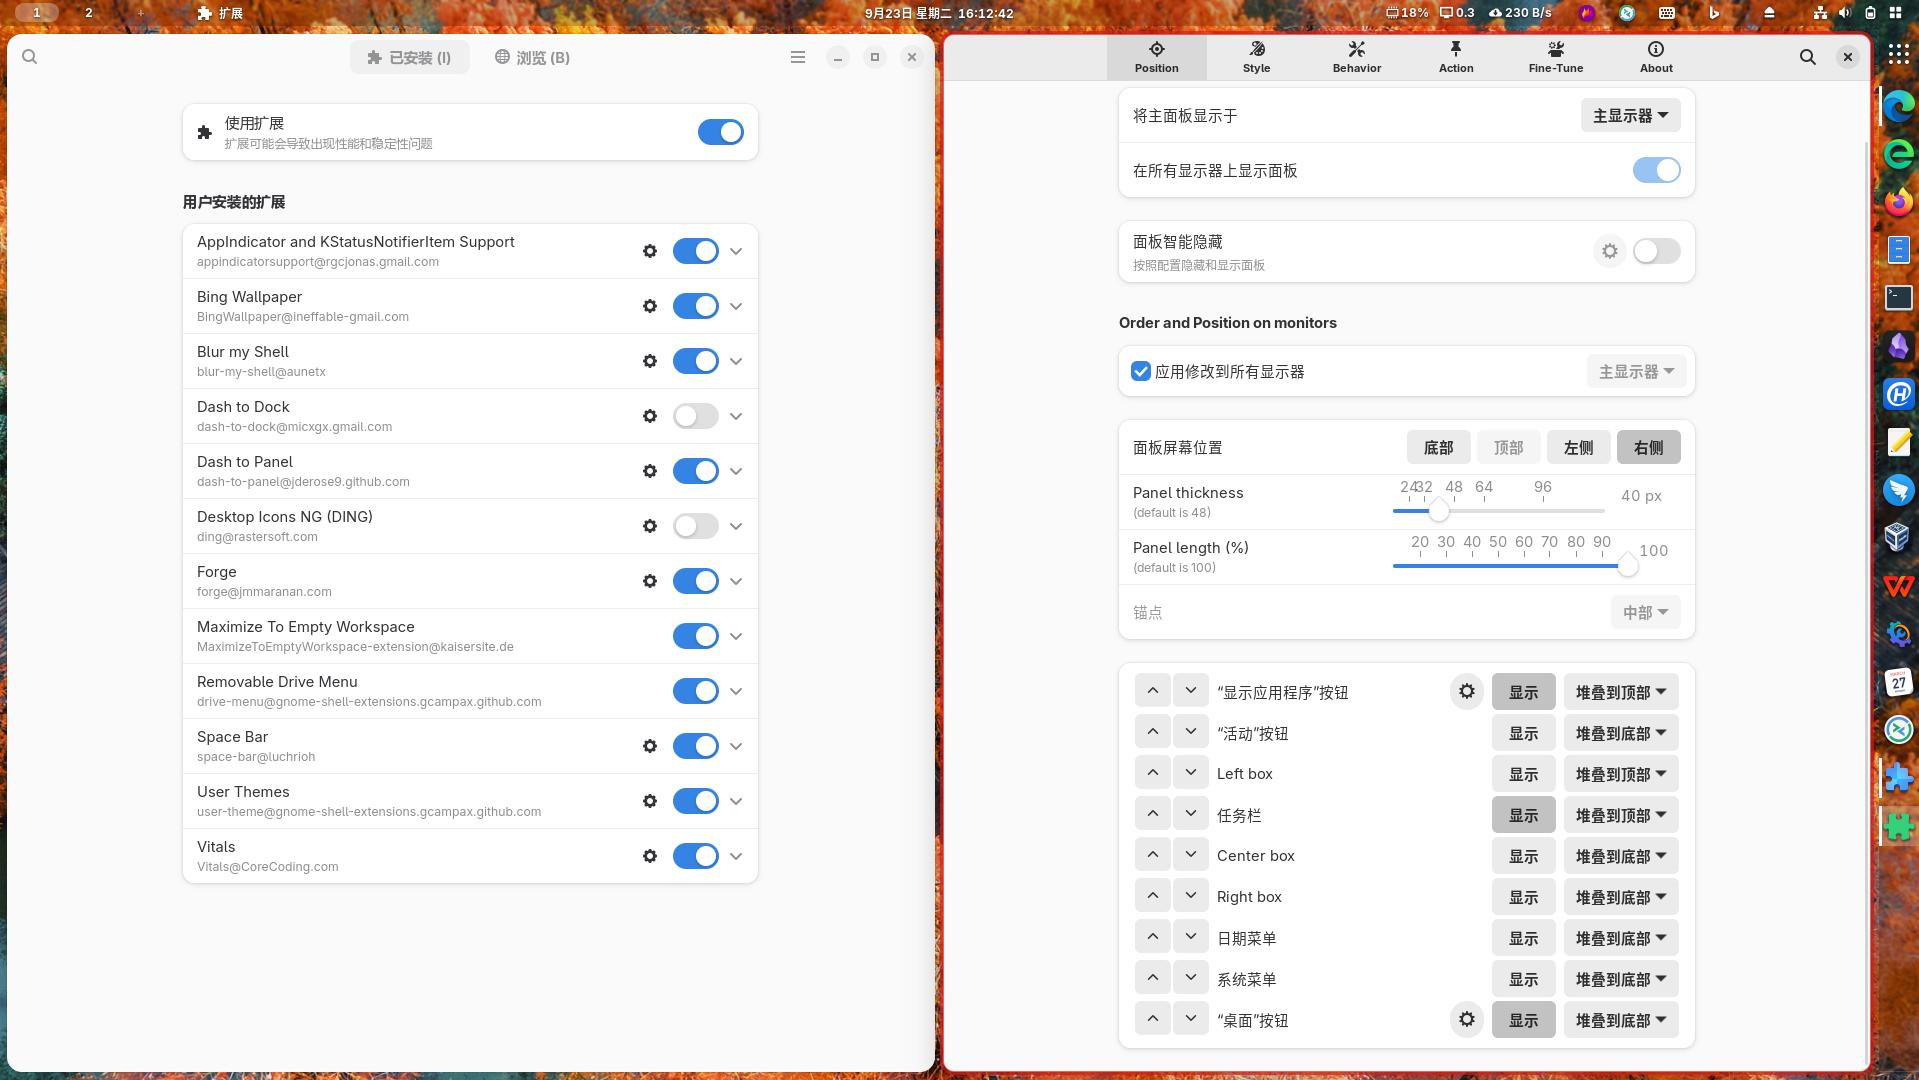
Task: Click search icon in Dash to Panel settings
Action: (x=1808, y=58)
